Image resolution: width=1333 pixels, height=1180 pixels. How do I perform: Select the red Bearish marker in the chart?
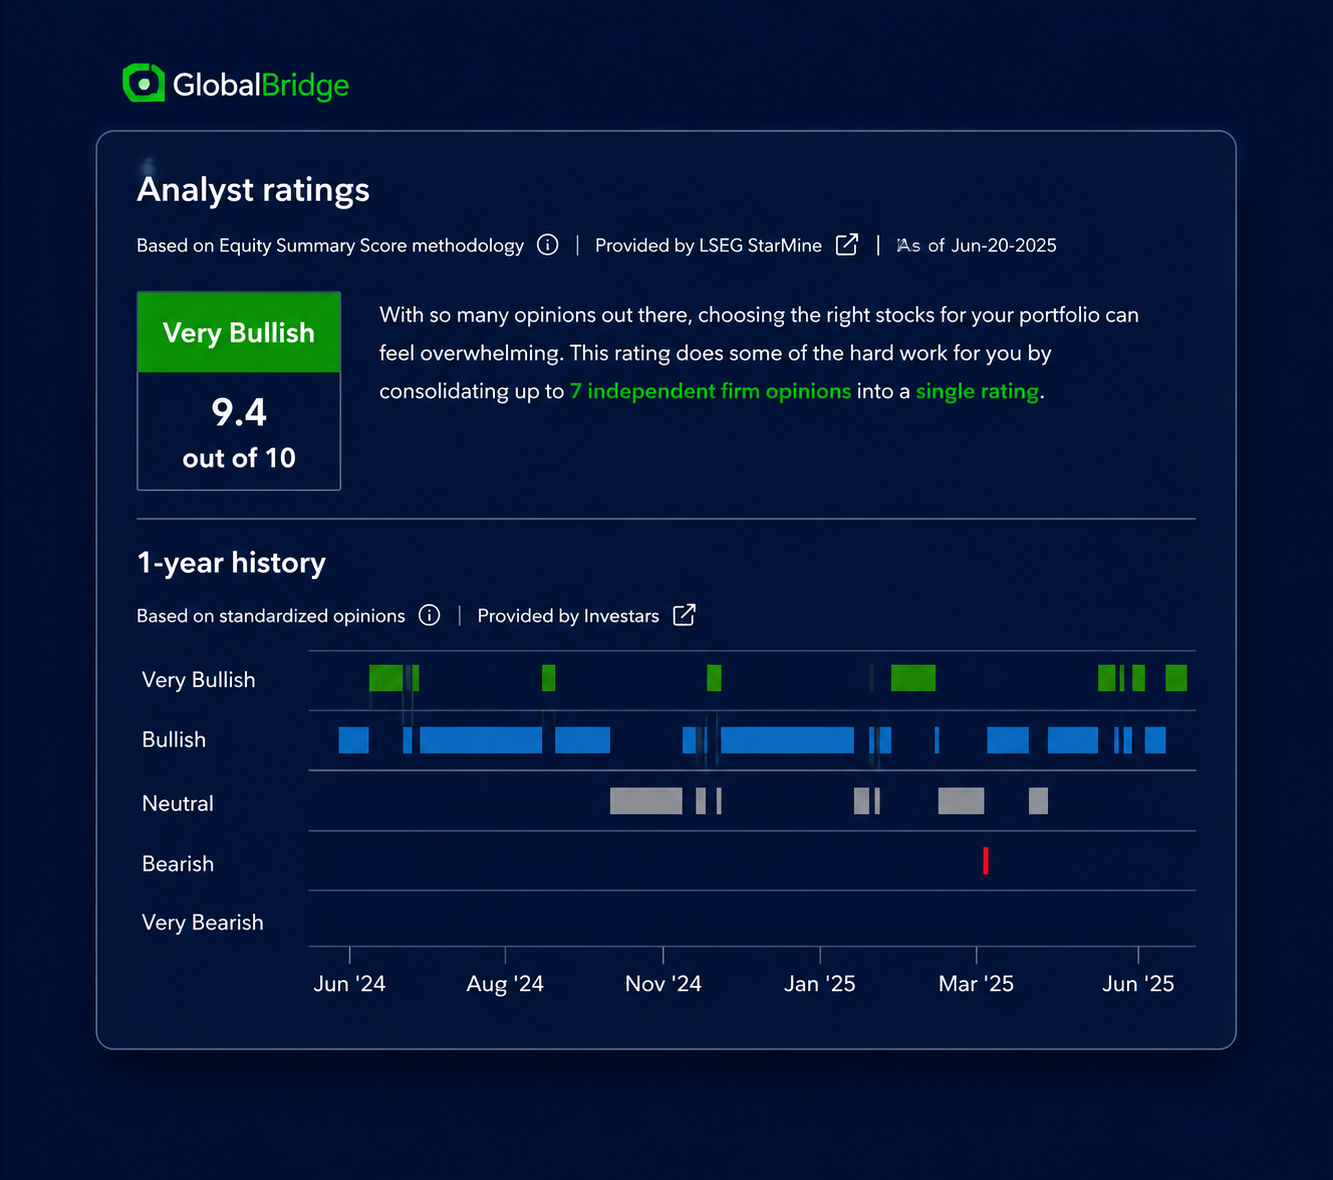pyautogui.click(x=986, y=860)
